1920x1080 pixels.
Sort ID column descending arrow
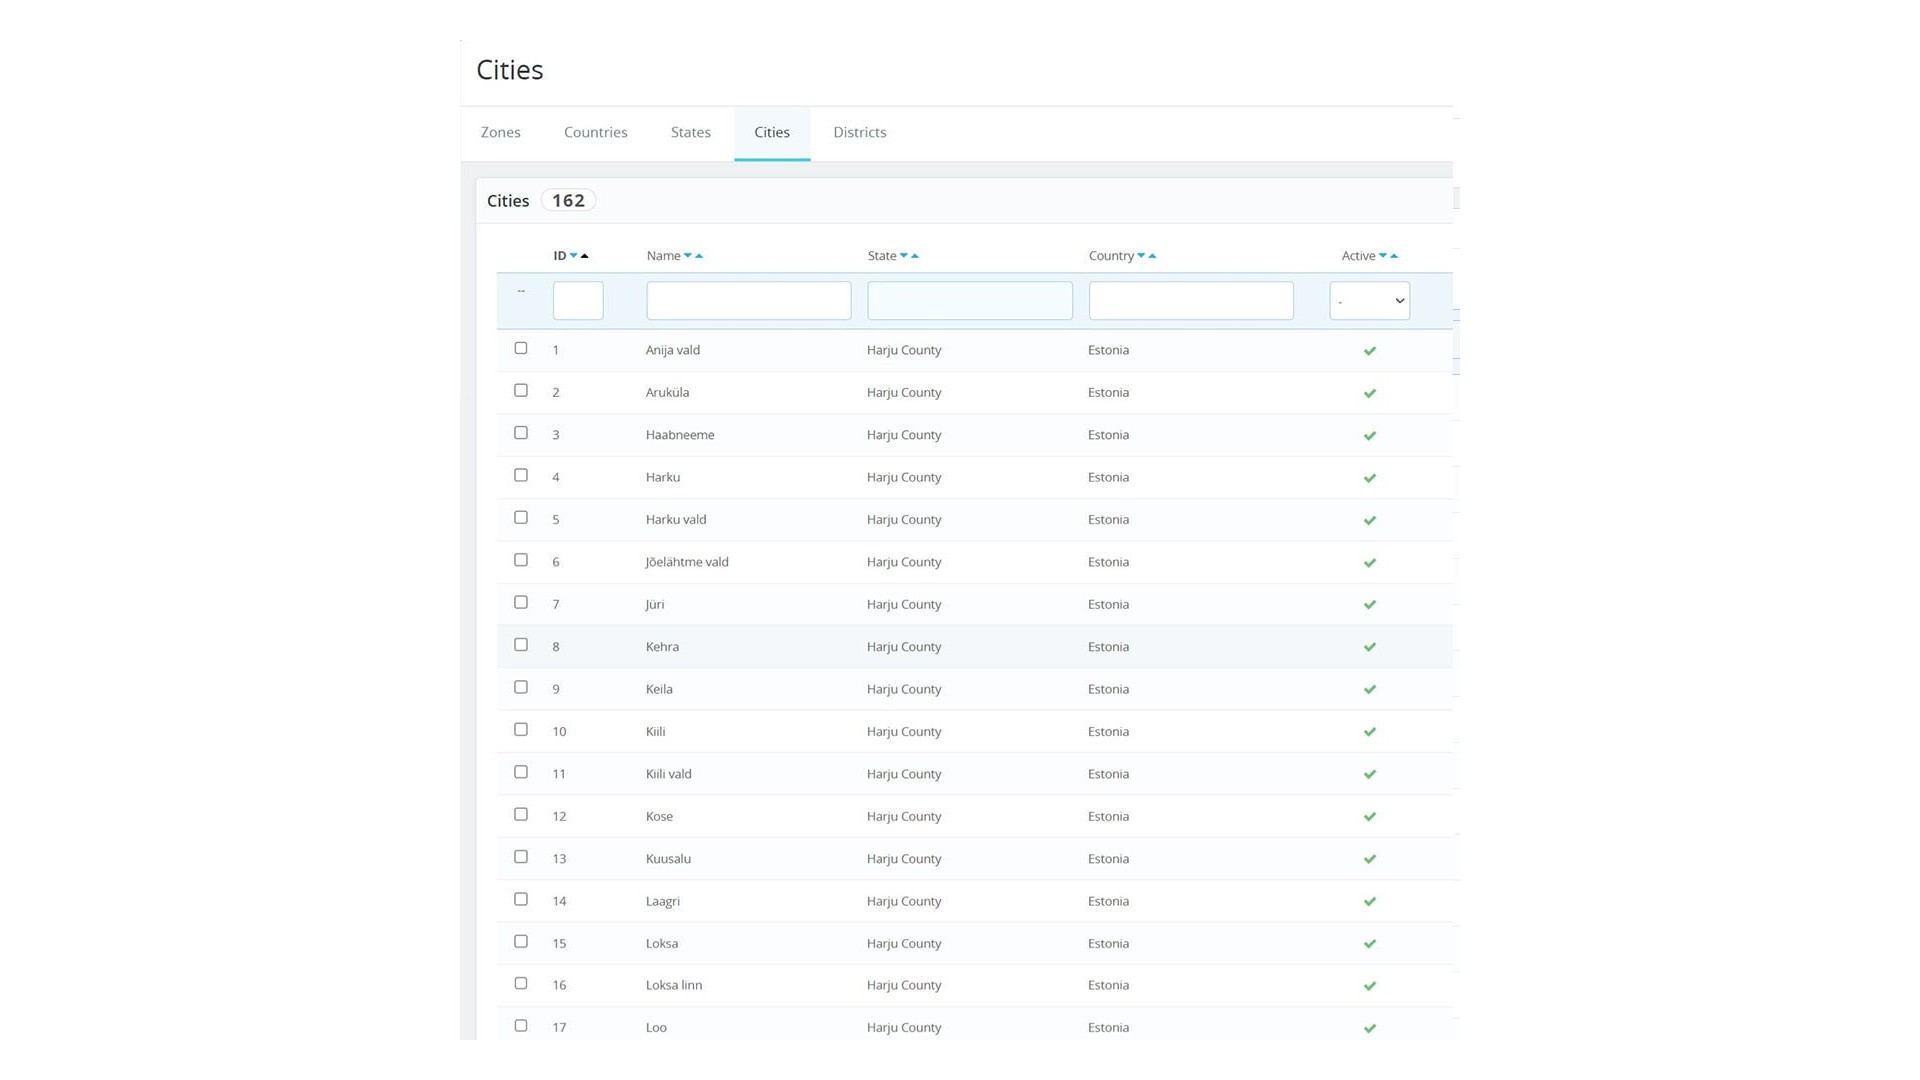tap(573, 256)
